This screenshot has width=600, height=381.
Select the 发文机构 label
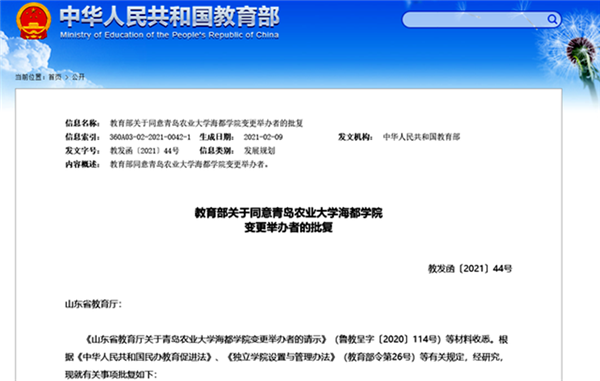[x=355, y=137]
